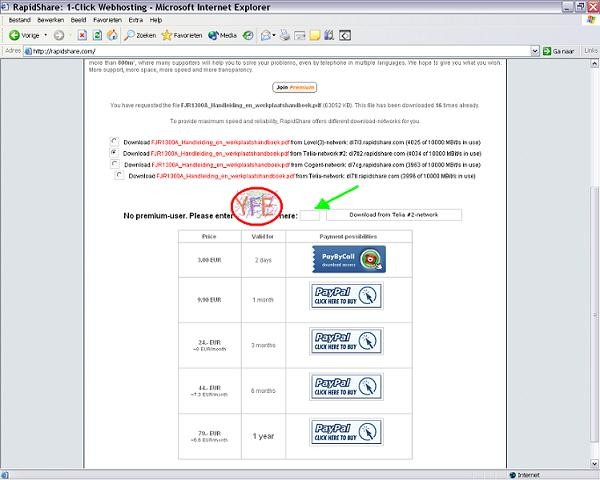Click the vertical scrollbar thumb
This screenshot has height=480, width=600.
click(594, 315)
